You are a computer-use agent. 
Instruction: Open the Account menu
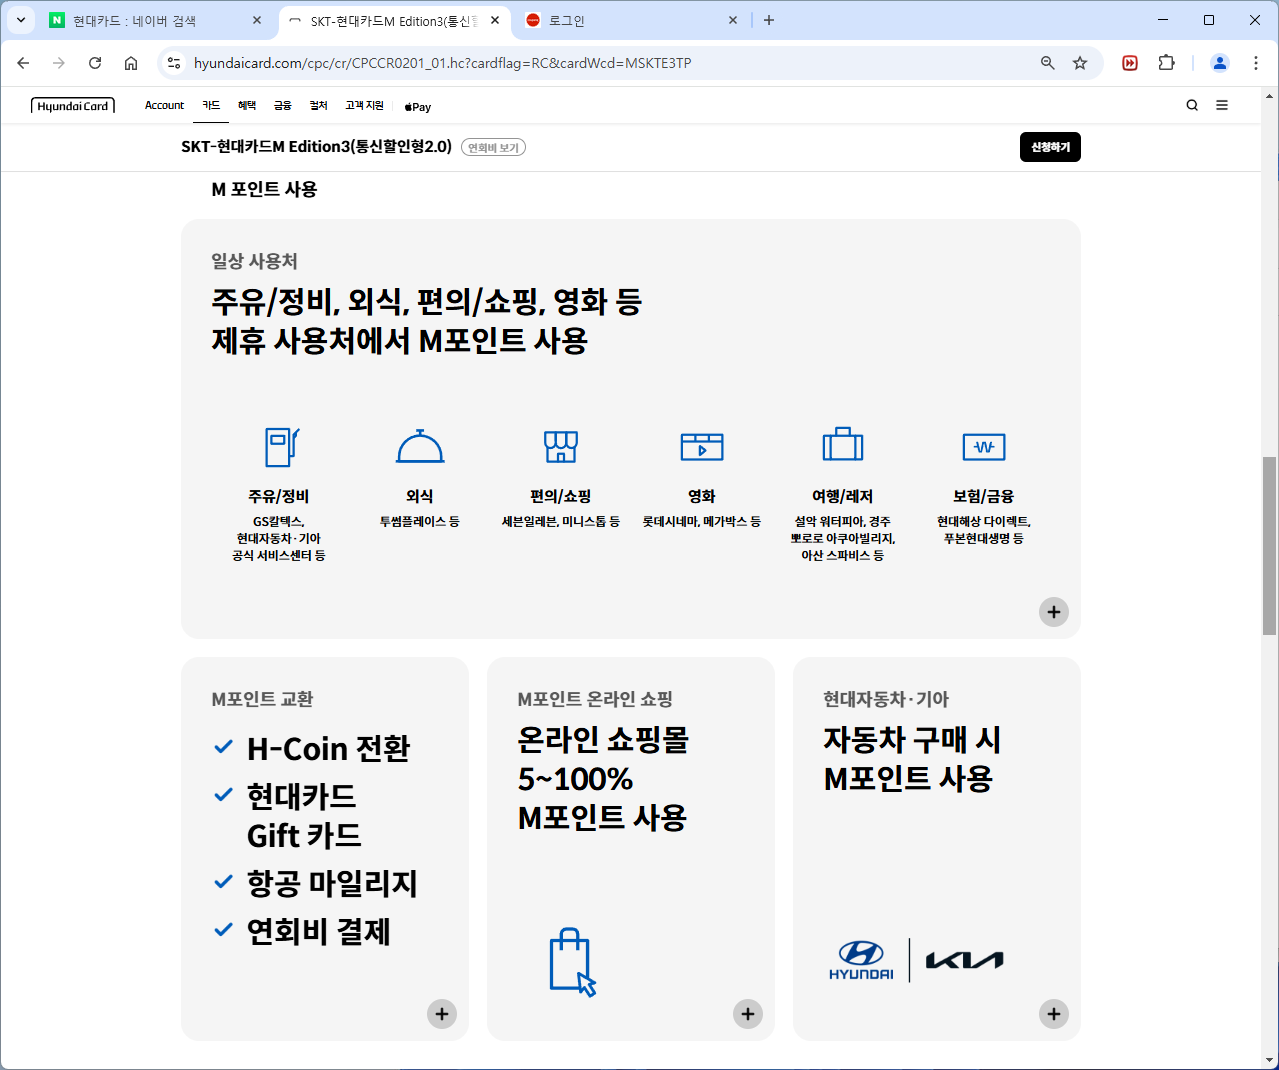(x=164, y=105)
